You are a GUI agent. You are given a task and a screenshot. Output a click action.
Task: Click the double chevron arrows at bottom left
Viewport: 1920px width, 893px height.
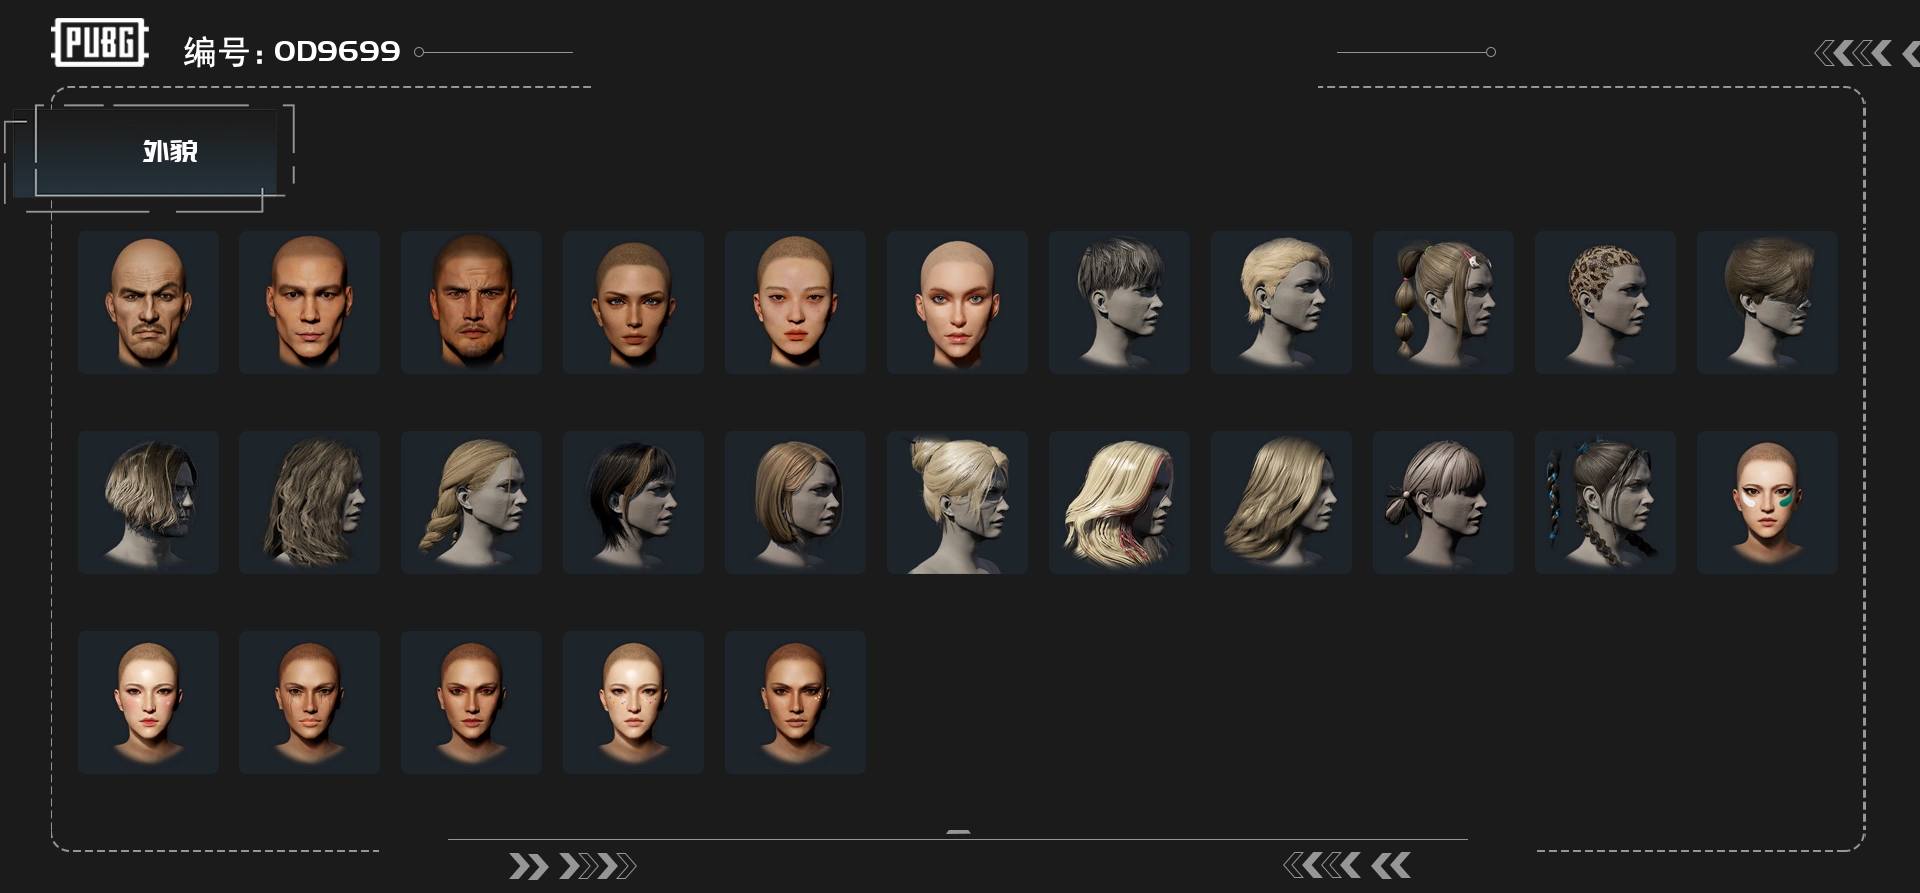572,866
